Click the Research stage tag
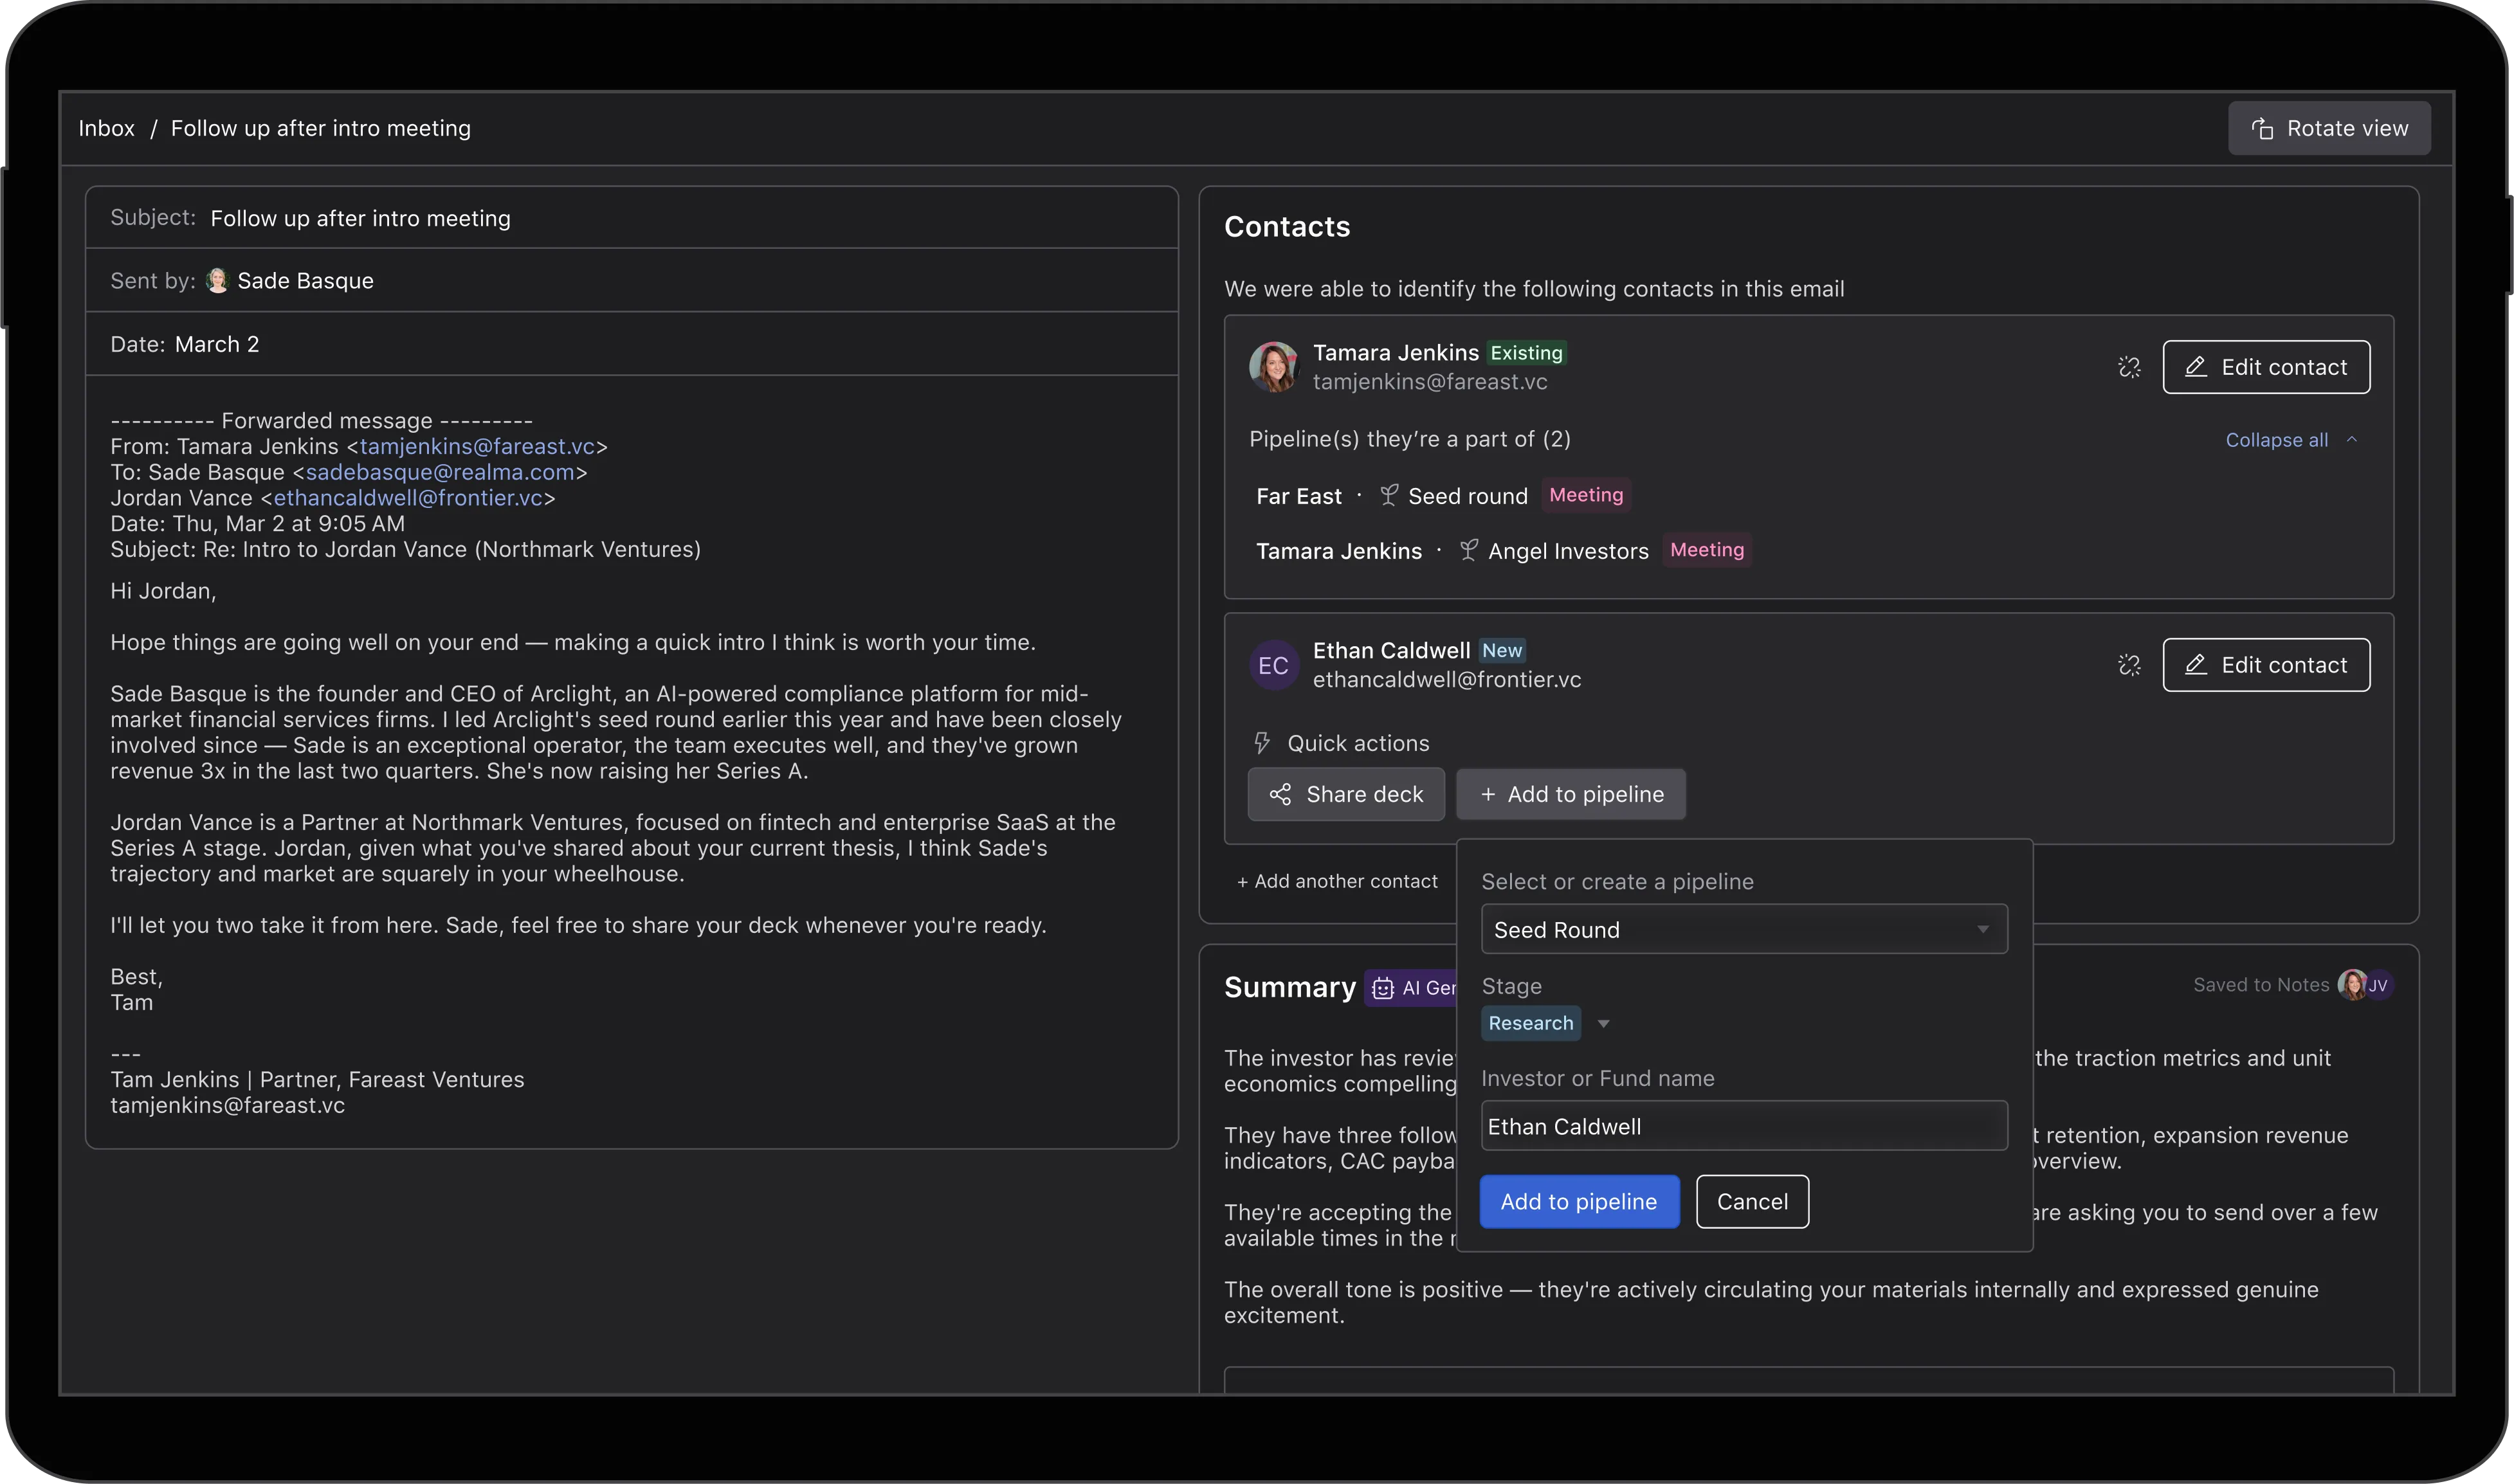The height and width of the screenshot is (1484, 2514). (x=1530, y=1023)
